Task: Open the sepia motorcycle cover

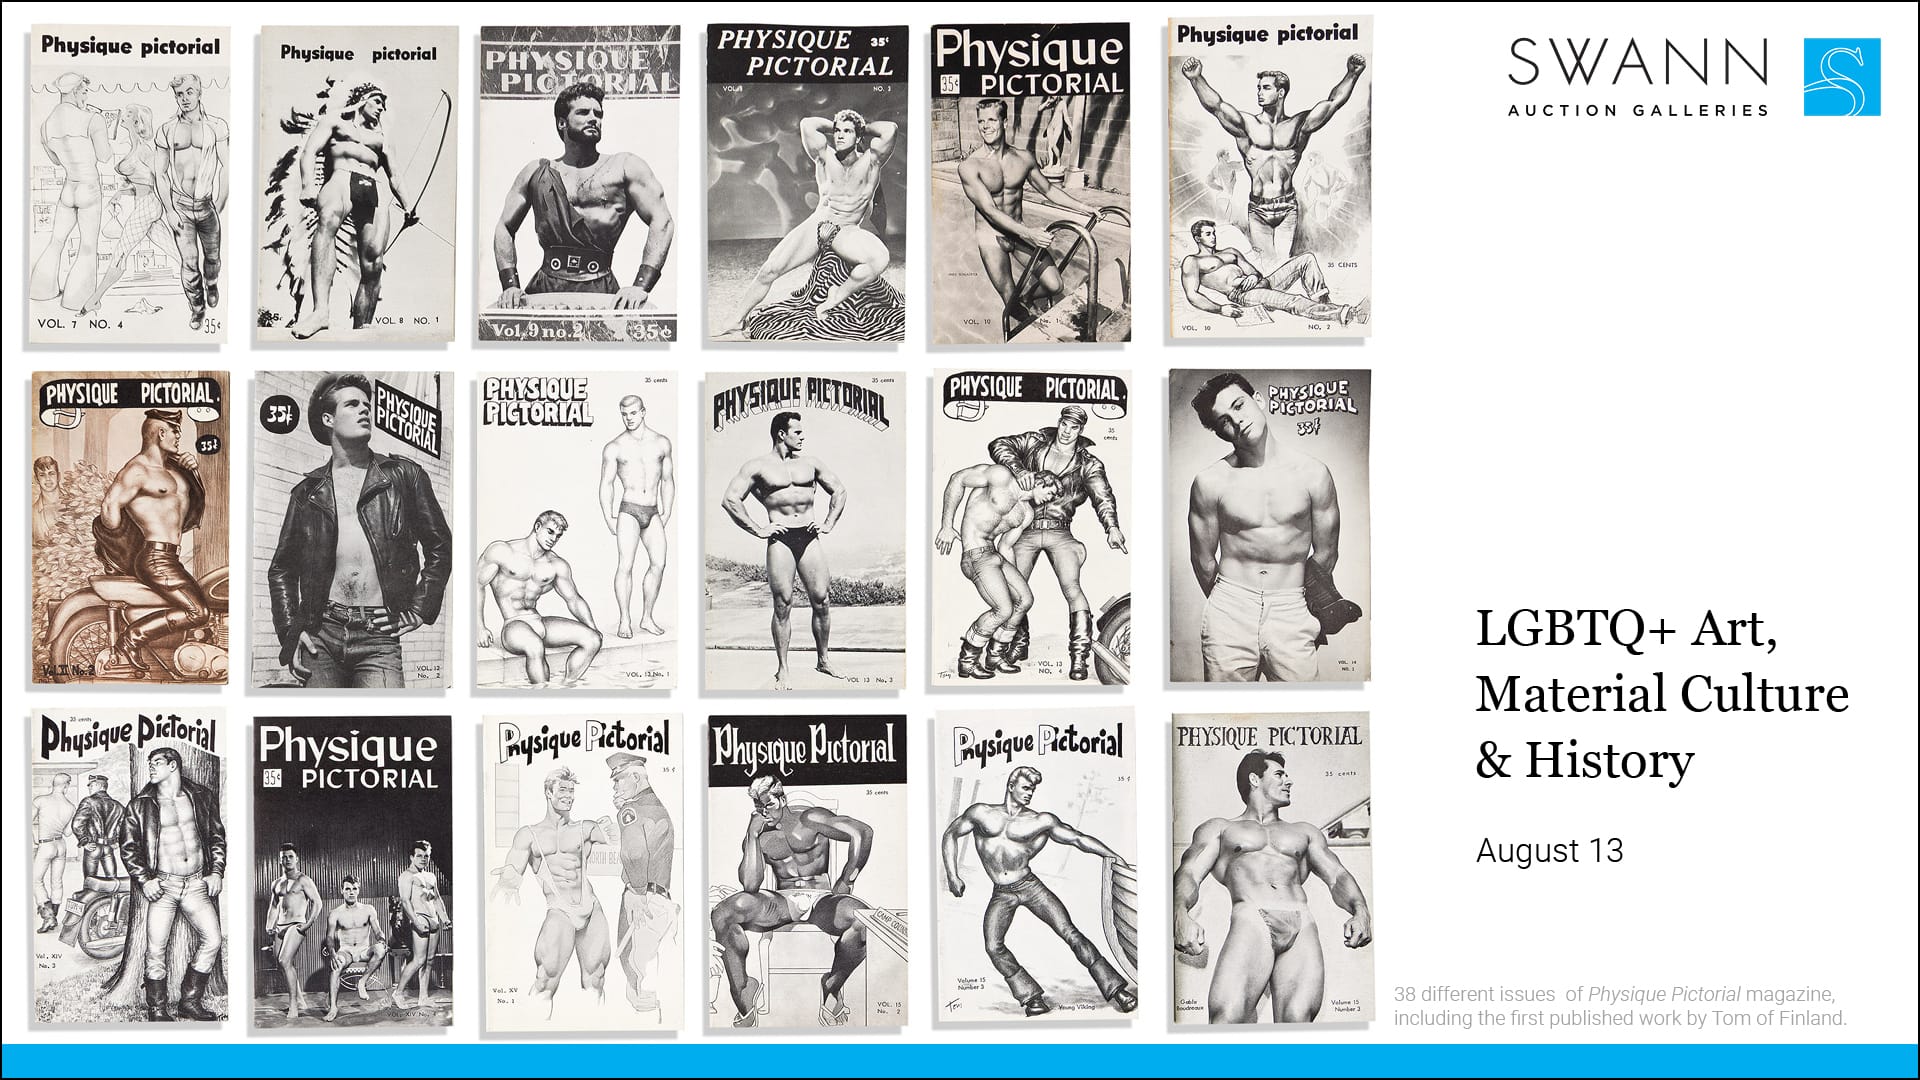Action: (x=131, y=529)
